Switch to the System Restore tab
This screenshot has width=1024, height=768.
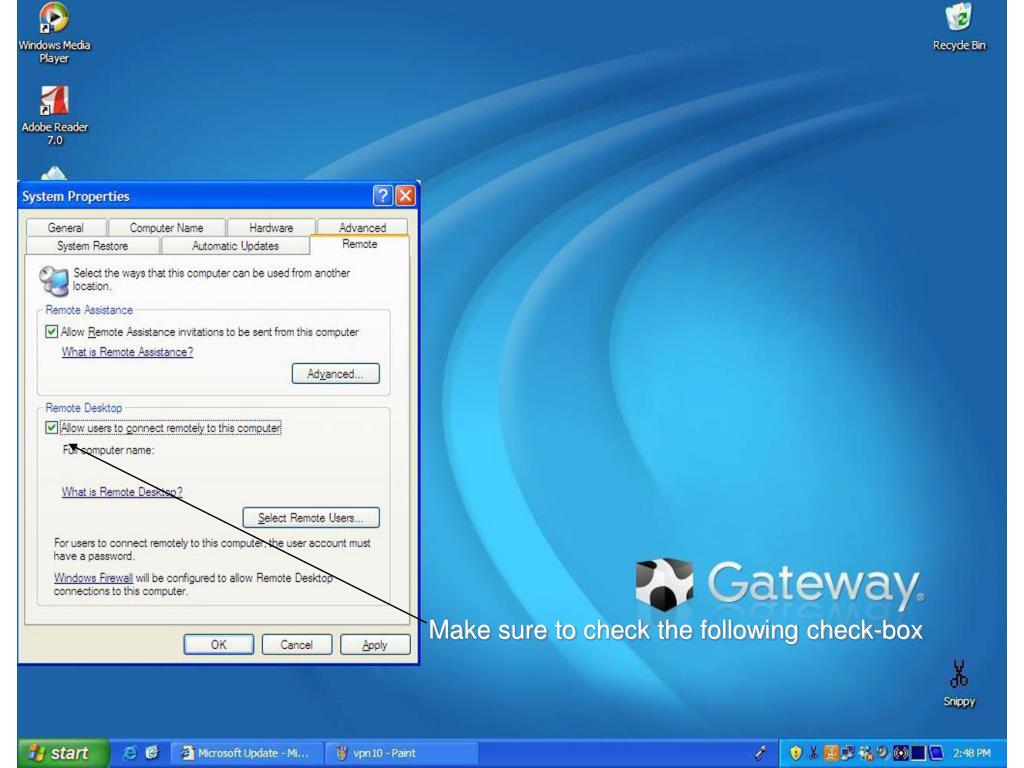[92, 246]
